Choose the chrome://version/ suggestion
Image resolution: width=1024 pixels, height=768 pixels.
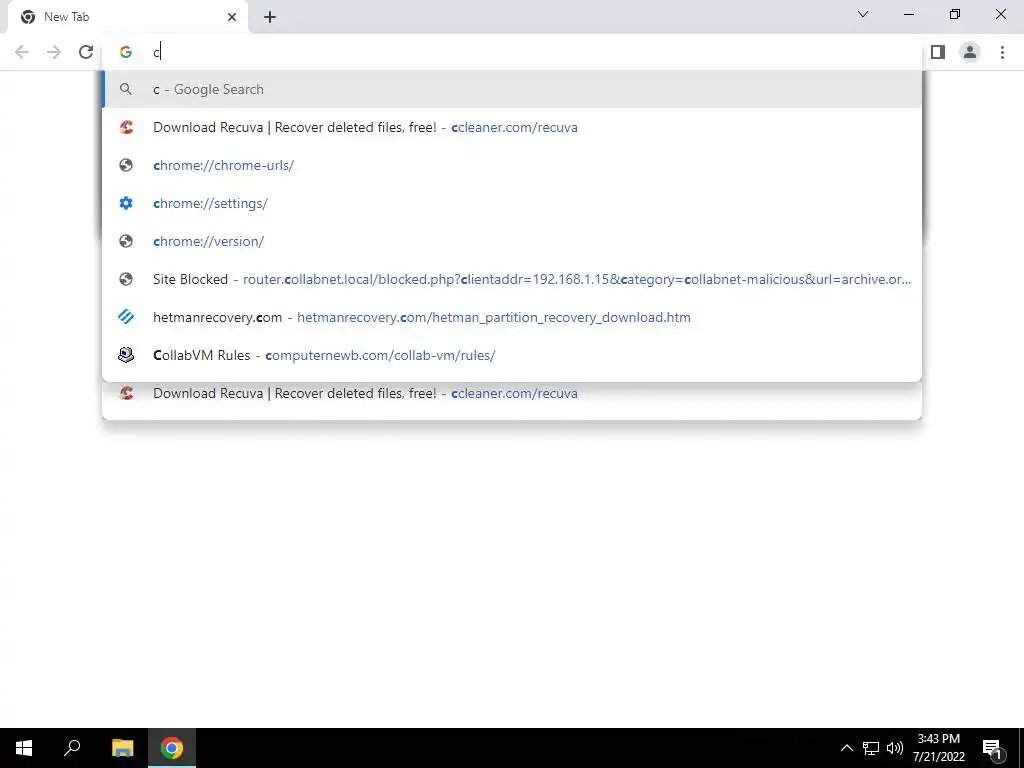tap(512, 241)
